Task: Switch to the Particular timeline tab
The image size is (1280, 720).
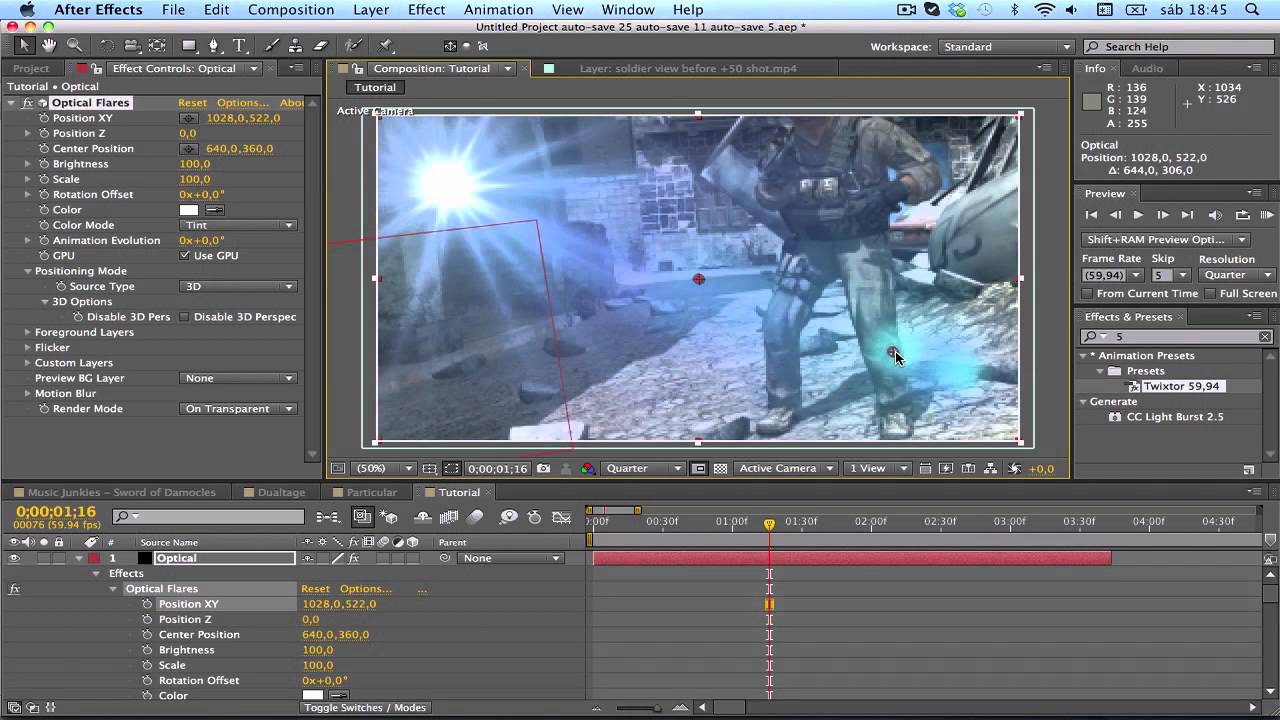Action: [371, 492]
